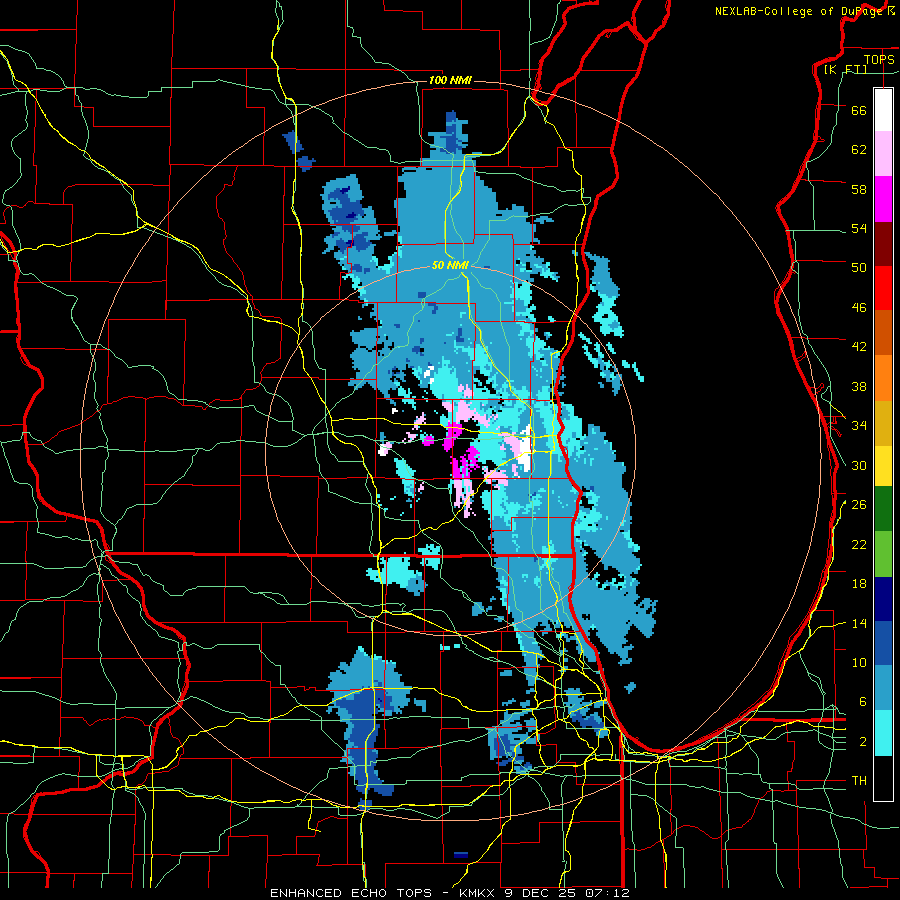Click the magenta legend swatch
The image size is (900, 900).
point(883,199)
